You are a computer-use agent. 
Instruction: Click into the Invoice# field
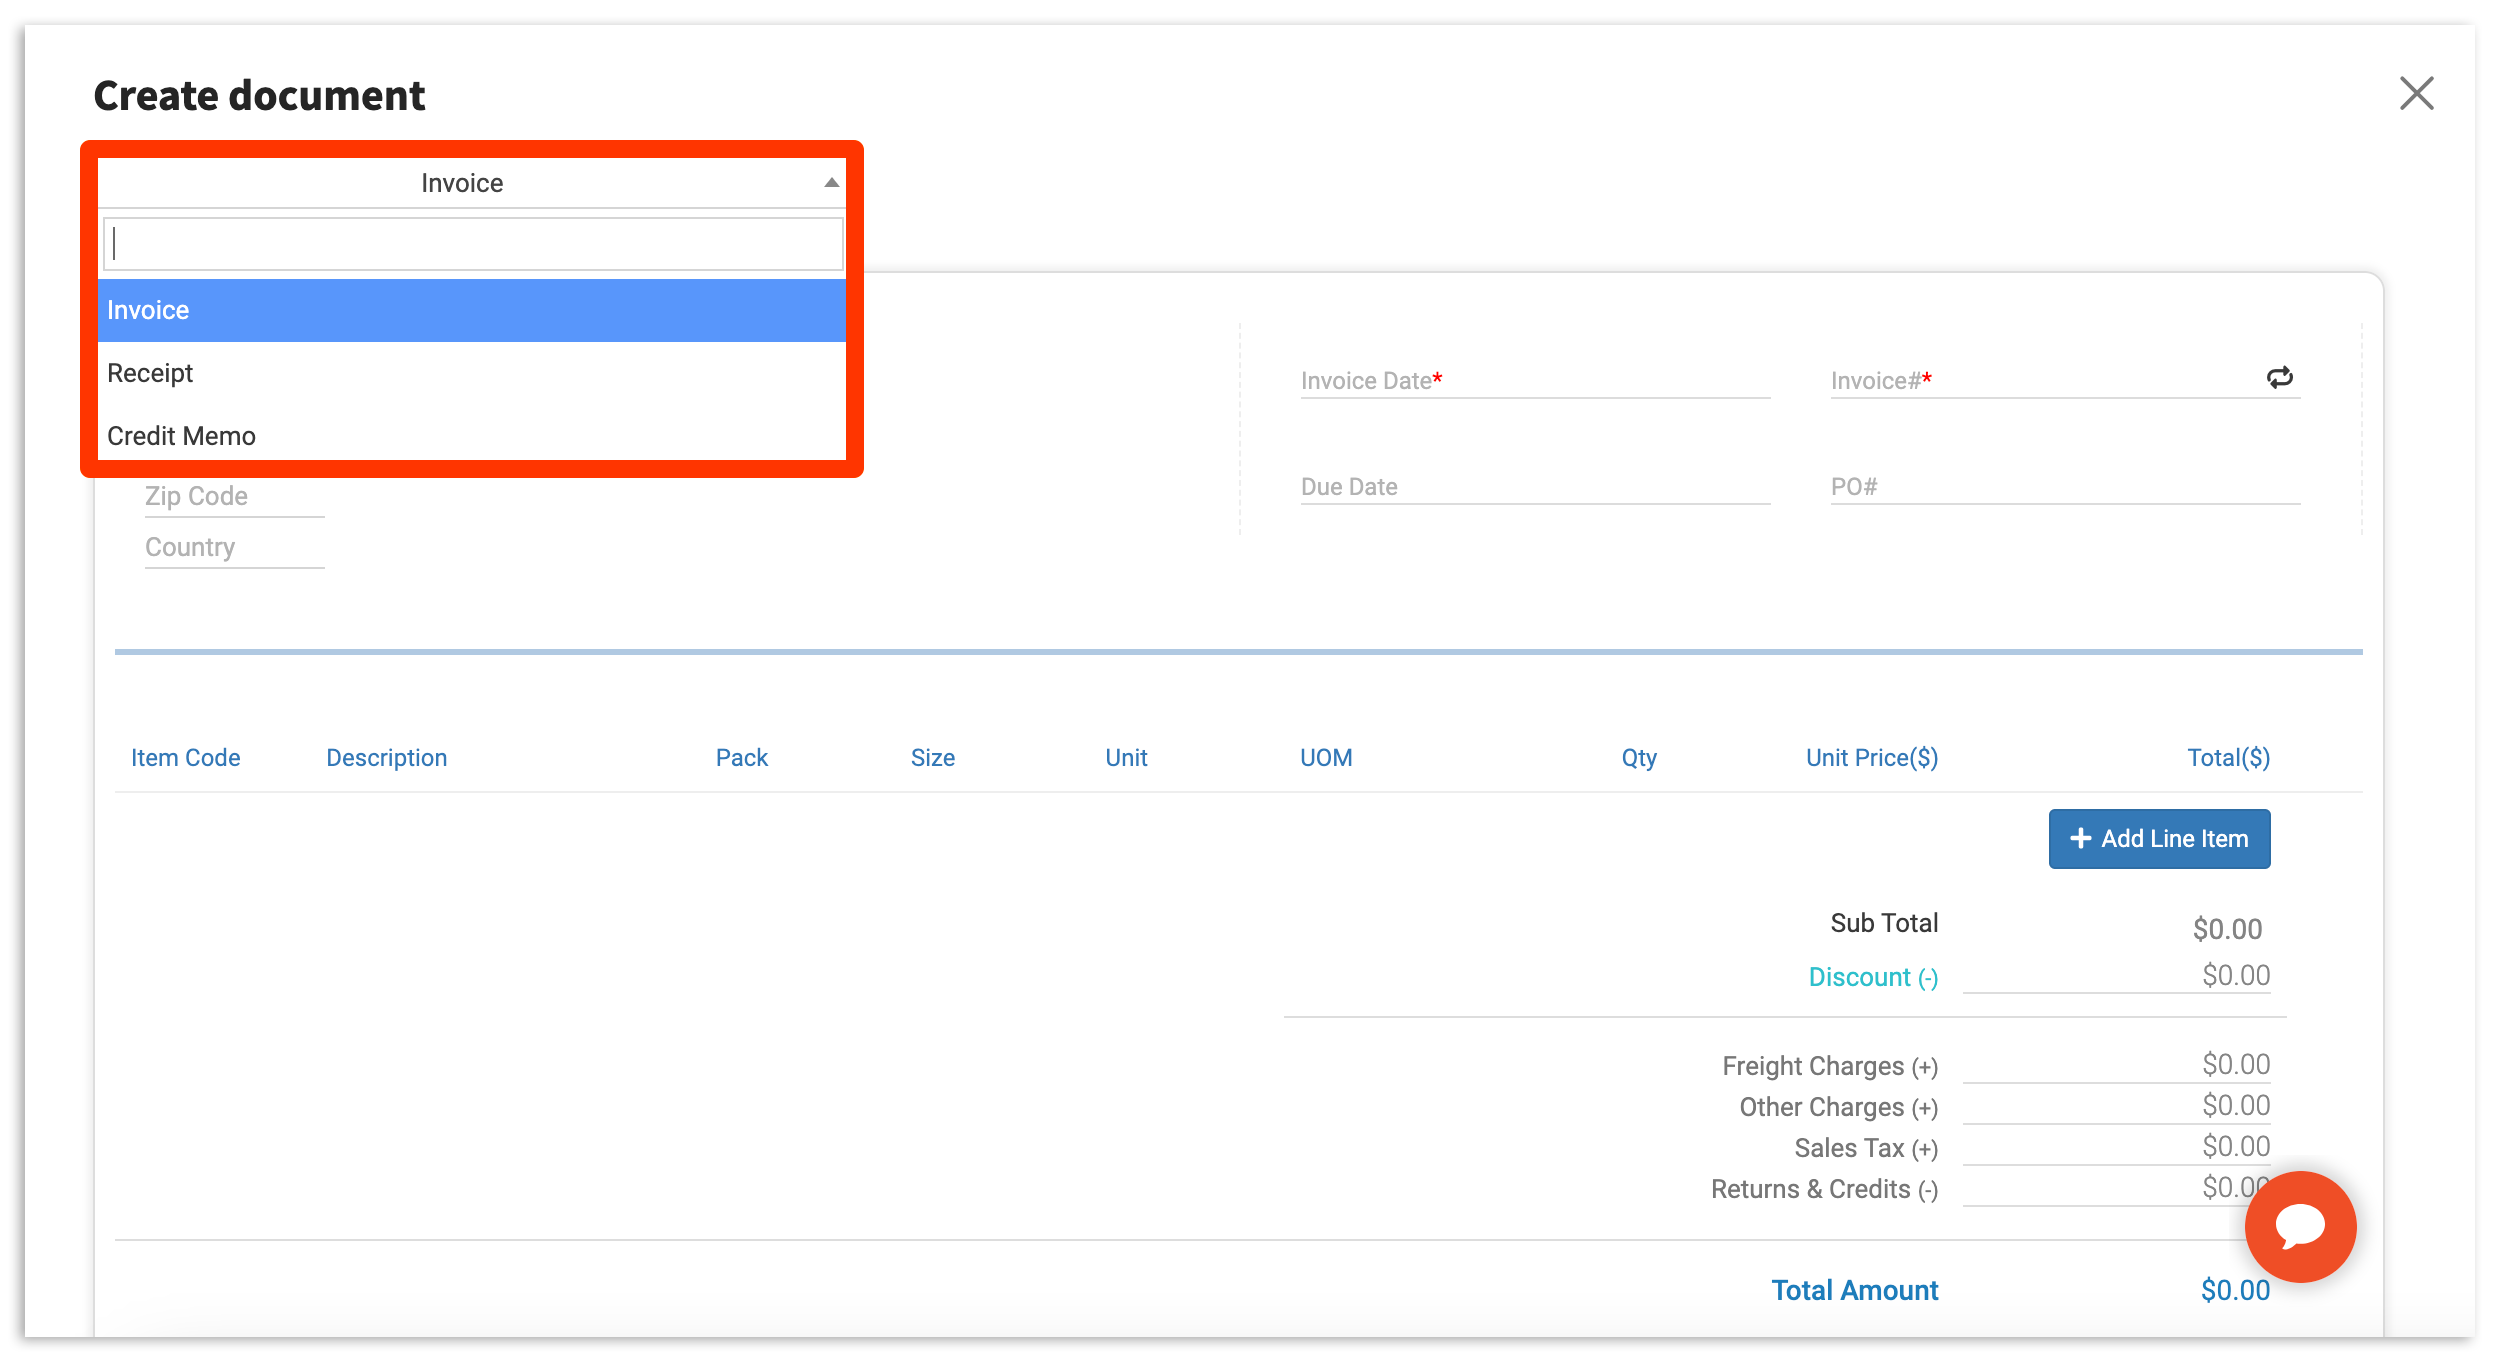click(2040, 381)
